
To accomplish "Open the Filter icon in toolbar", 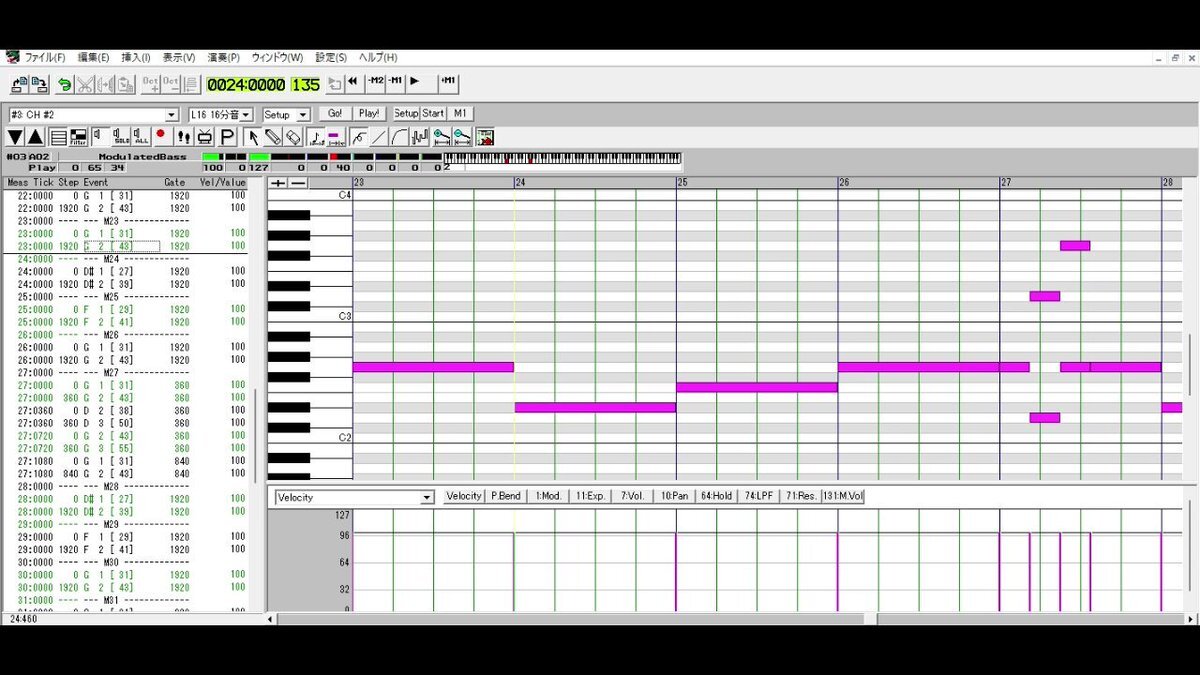I will point(78,136).
